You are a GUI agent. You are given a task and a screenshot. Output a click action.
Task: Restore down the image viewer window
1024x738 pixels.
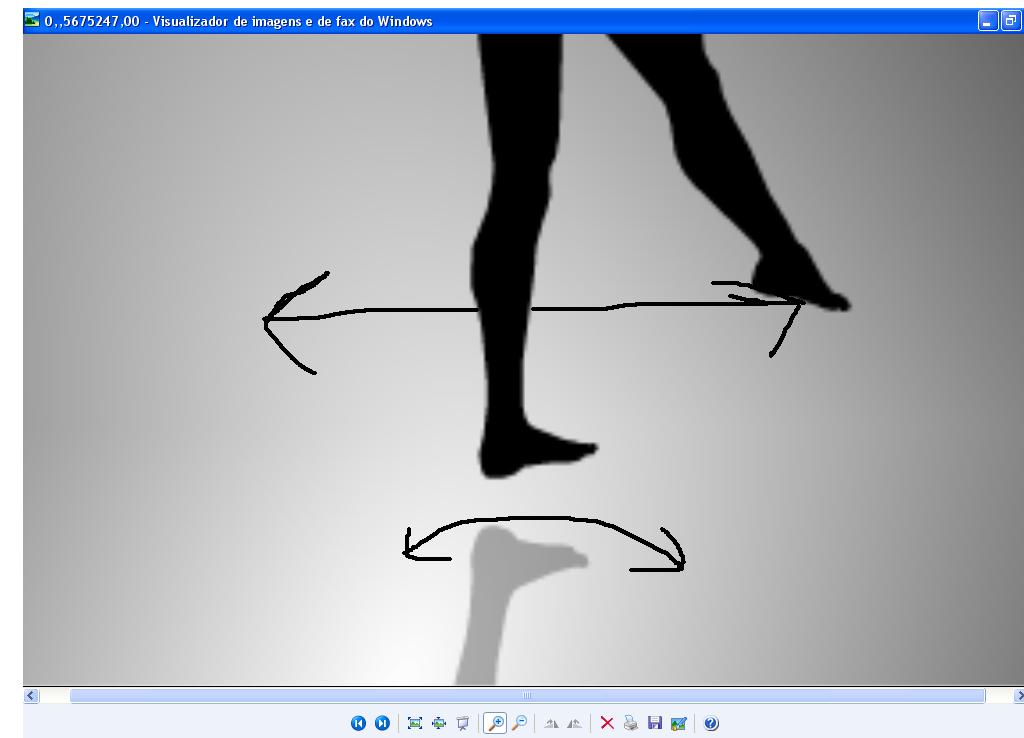pos(1010,21)
